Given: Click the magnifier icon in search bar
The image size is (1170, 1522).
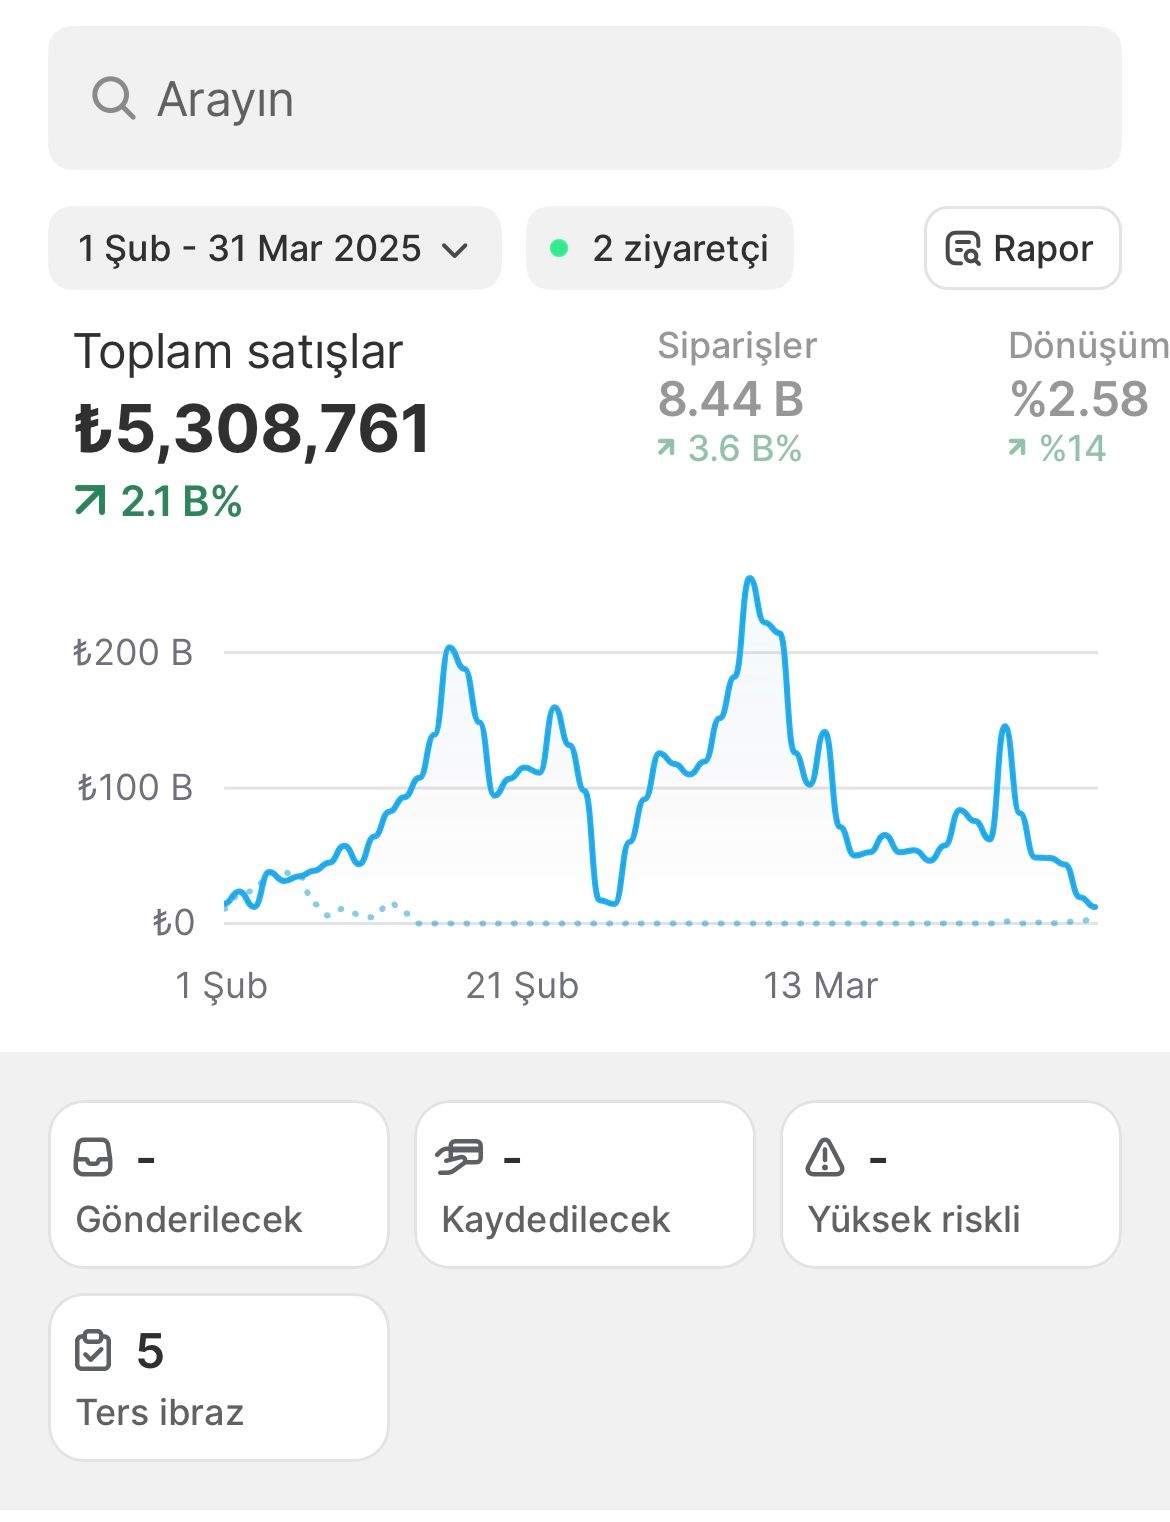Looking at the screenshot, I should pyautogui.click(x=113, y=99).
